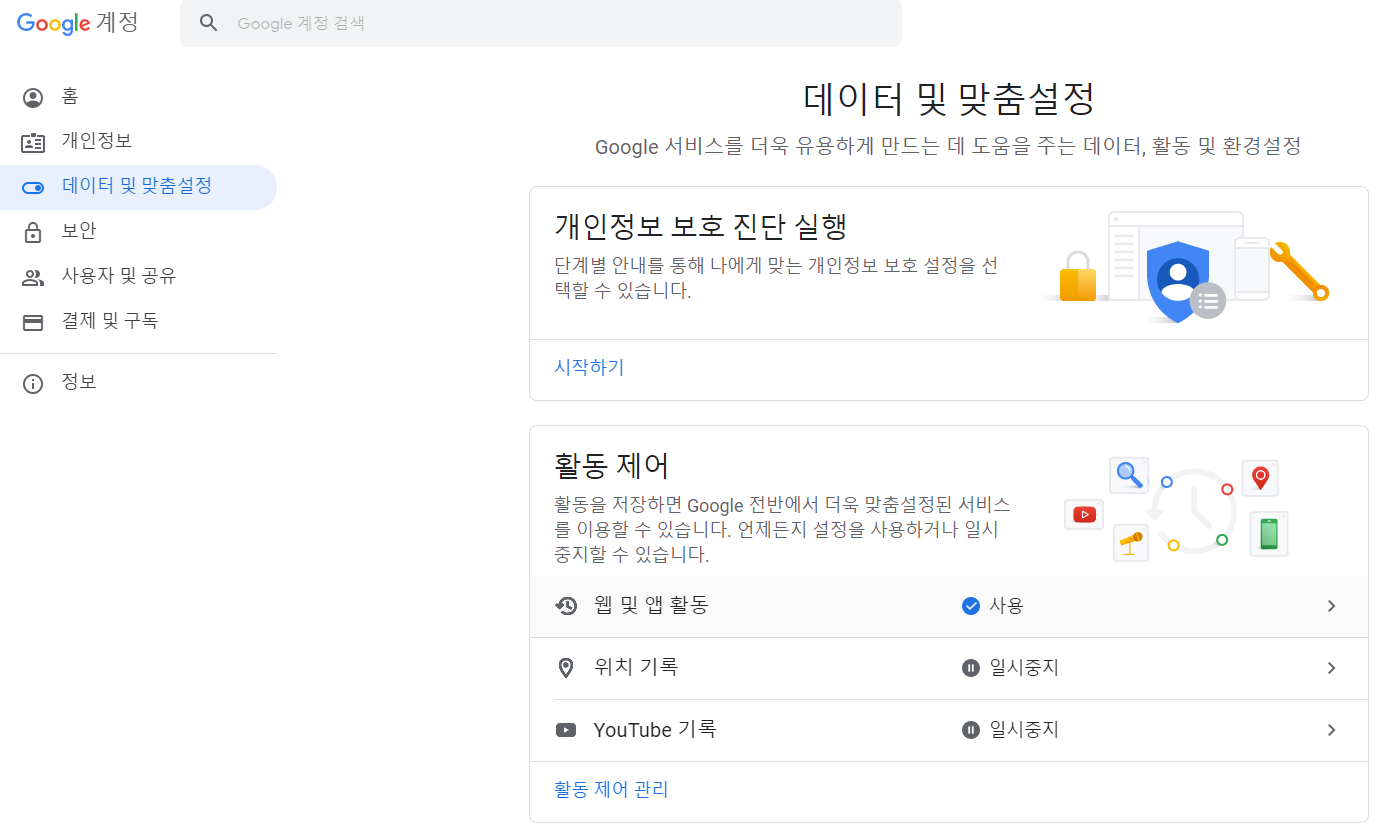The image size is (1392, 826).
Task: Expand 위치 기록 chevron arrow
Action: pyautogui.click(x=1331, y=668)
